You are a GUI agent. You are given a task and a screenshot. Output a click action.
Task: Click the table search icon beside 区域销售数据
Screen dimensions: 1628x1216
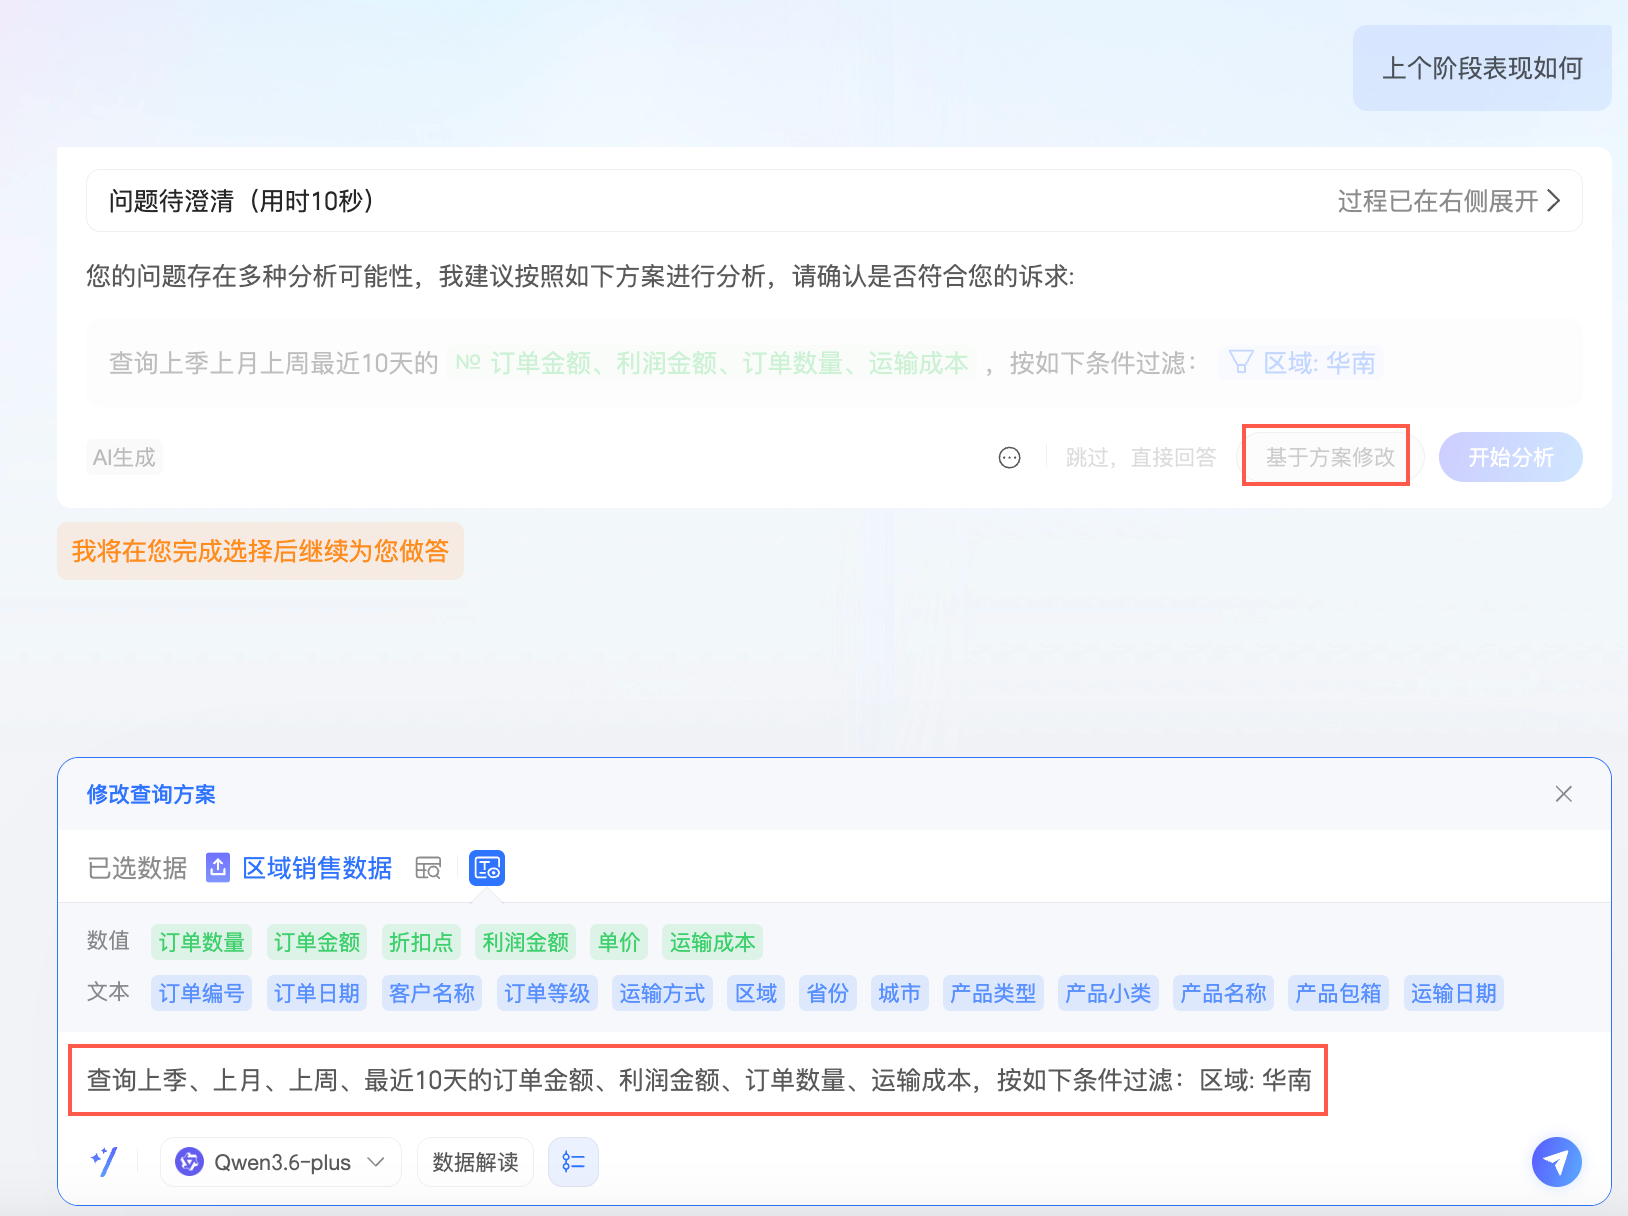pos(428,868)
